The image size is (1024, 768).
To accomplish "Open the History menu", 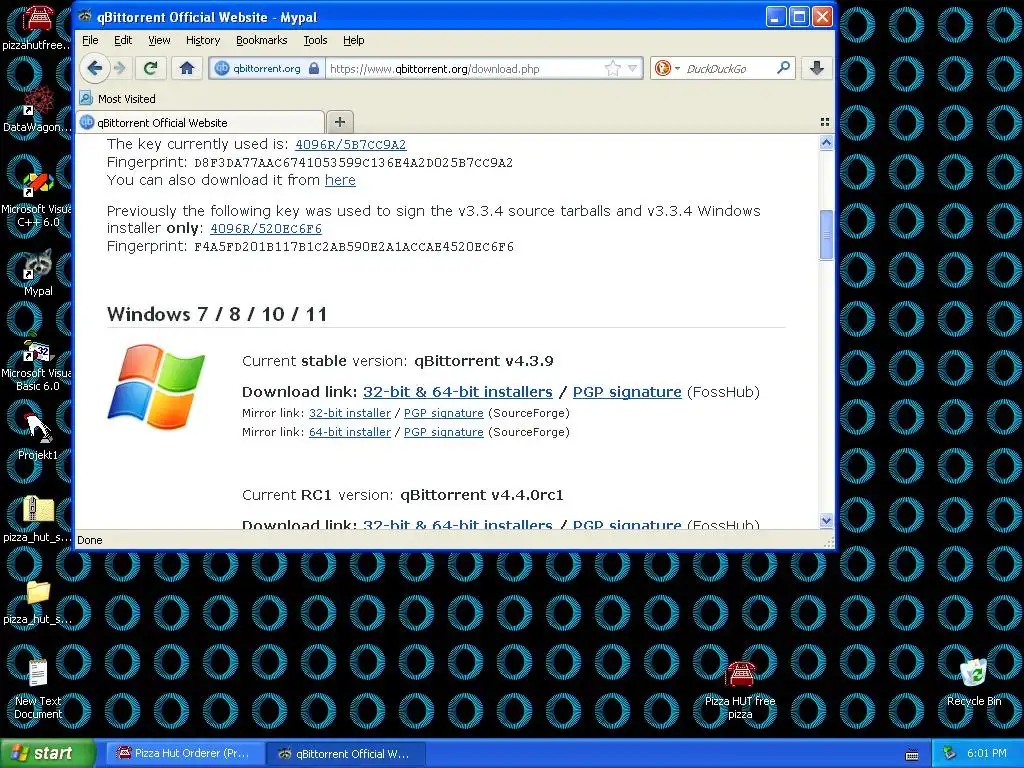I will 202,40.
